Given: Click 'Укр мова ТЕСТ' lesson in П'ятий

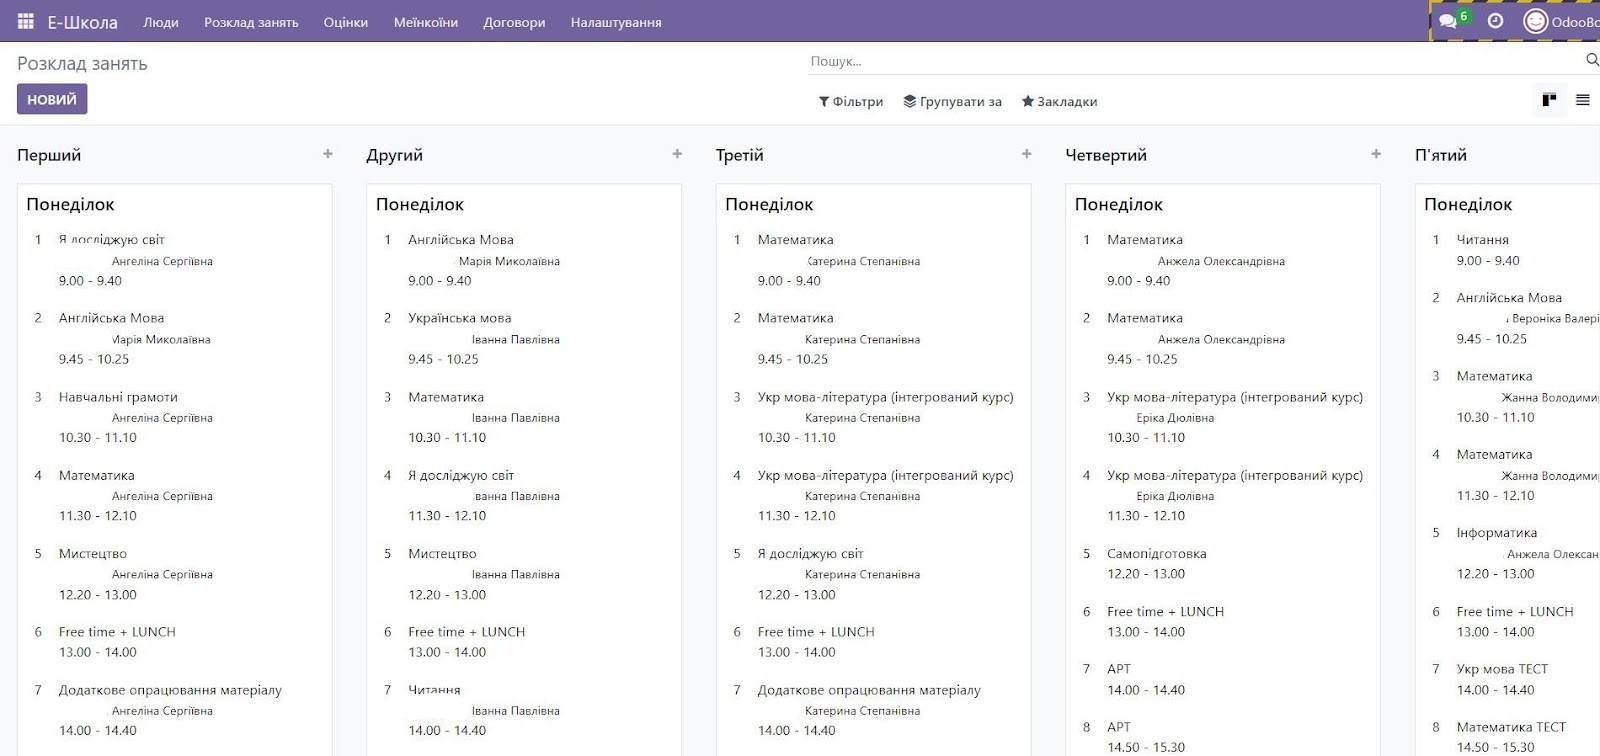Looking at the screenshot, I should pyautogui.click(x=1502, y=669).
